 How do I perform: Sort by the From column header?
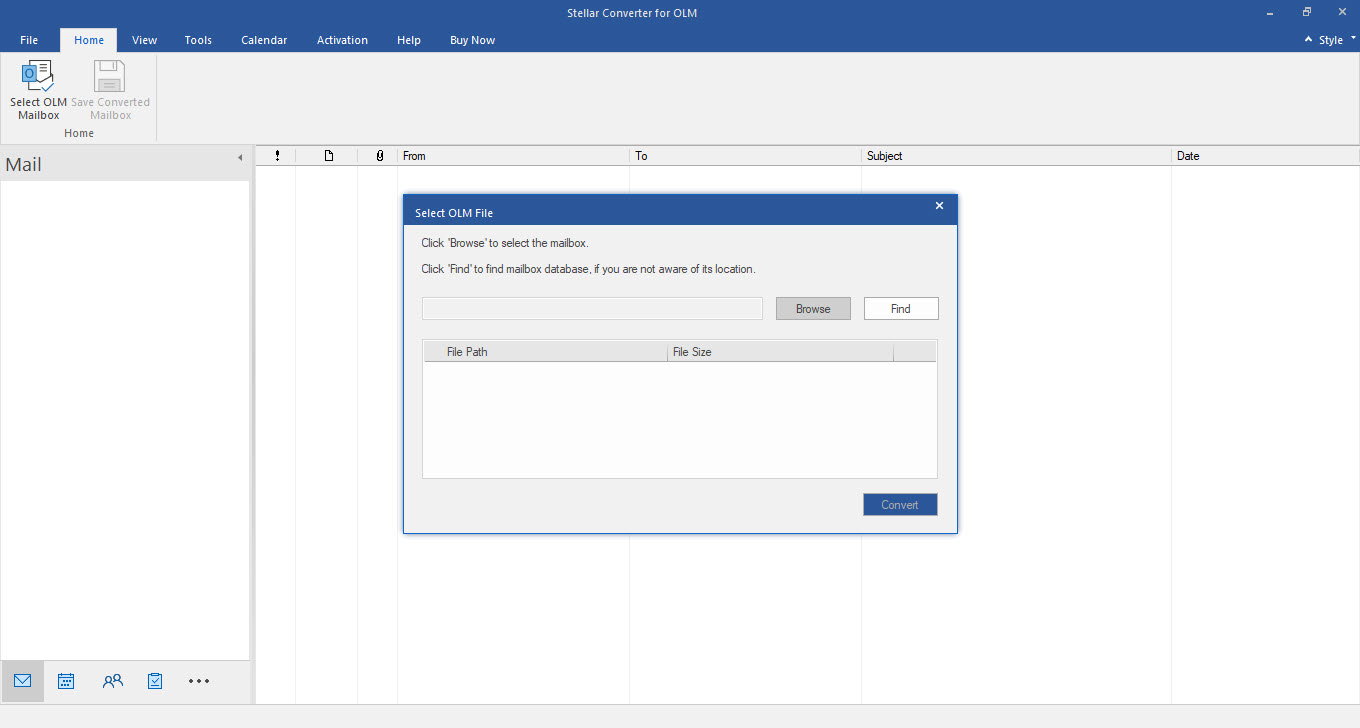514,156
